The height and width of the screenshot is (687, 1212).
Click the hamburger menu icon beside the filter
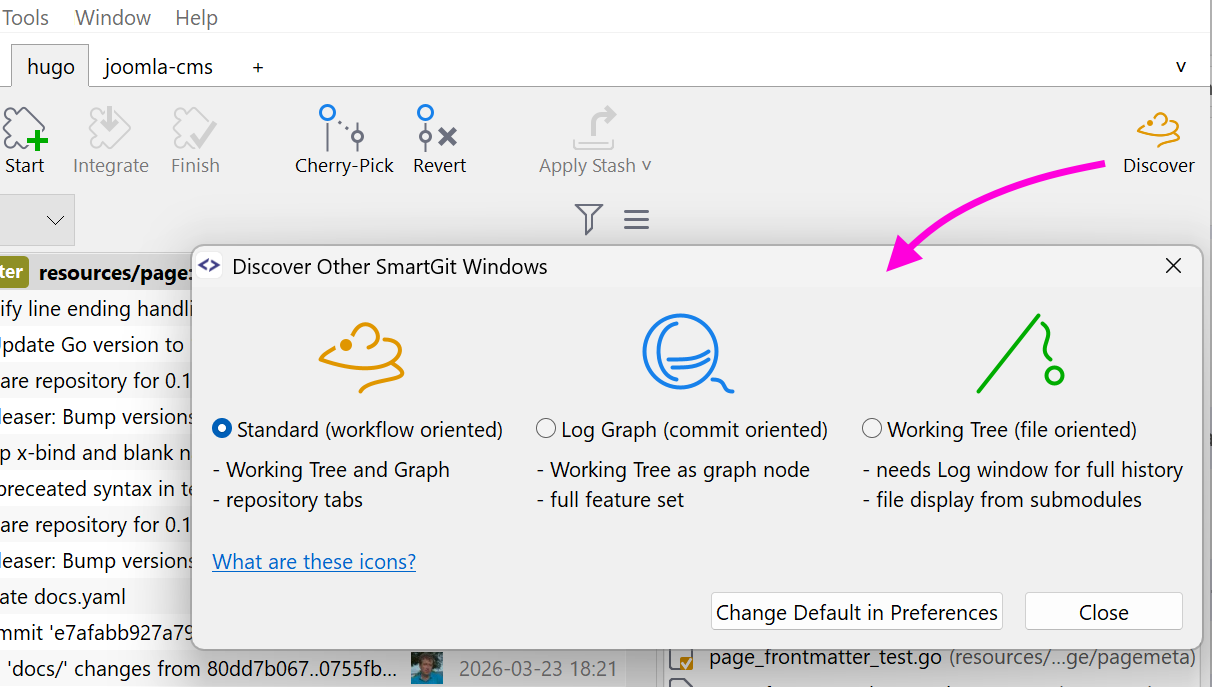click(x=636, y=219)
